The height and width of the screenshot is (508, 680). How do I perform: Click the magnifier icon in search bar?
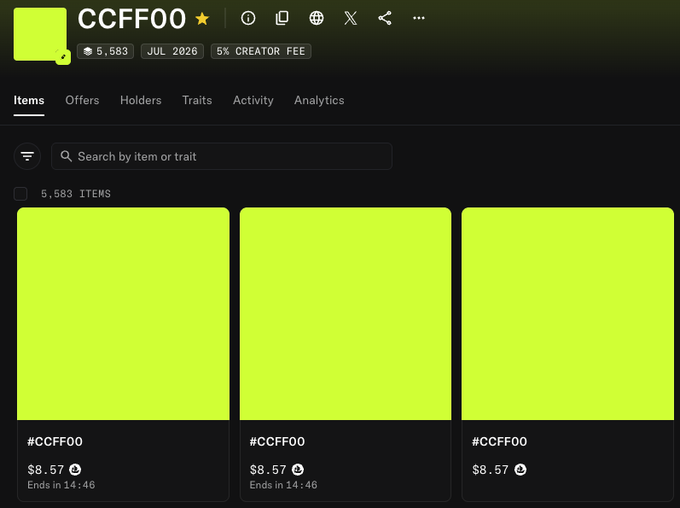[66, 156]
